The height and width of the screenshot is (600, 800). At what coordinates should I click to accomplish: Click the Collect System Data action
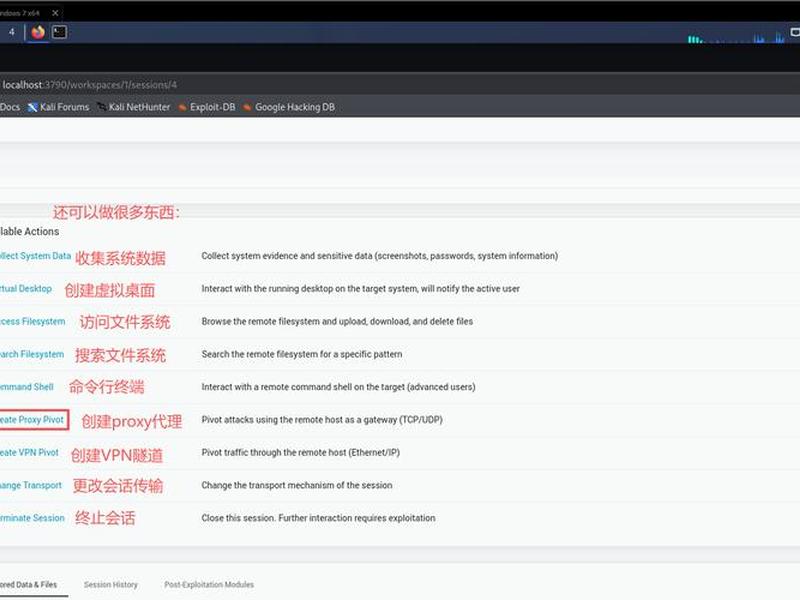(35, 256)
